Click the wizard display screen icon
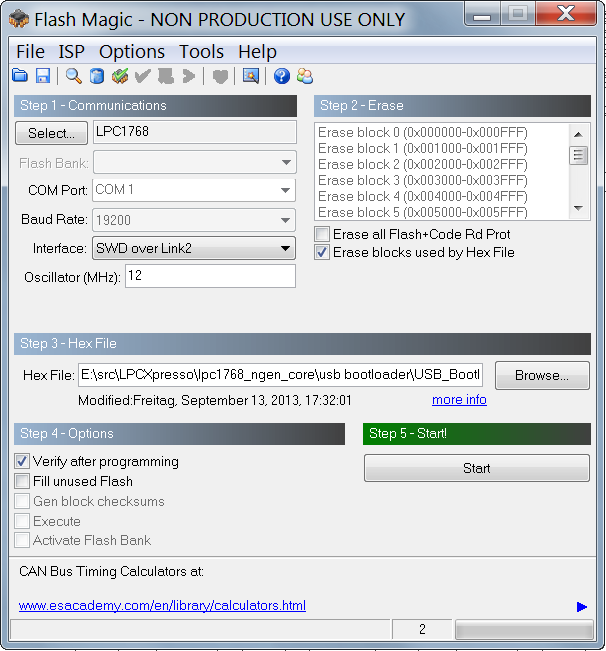The width and height of the screenshot is (606, 651). tap(251, 76)
